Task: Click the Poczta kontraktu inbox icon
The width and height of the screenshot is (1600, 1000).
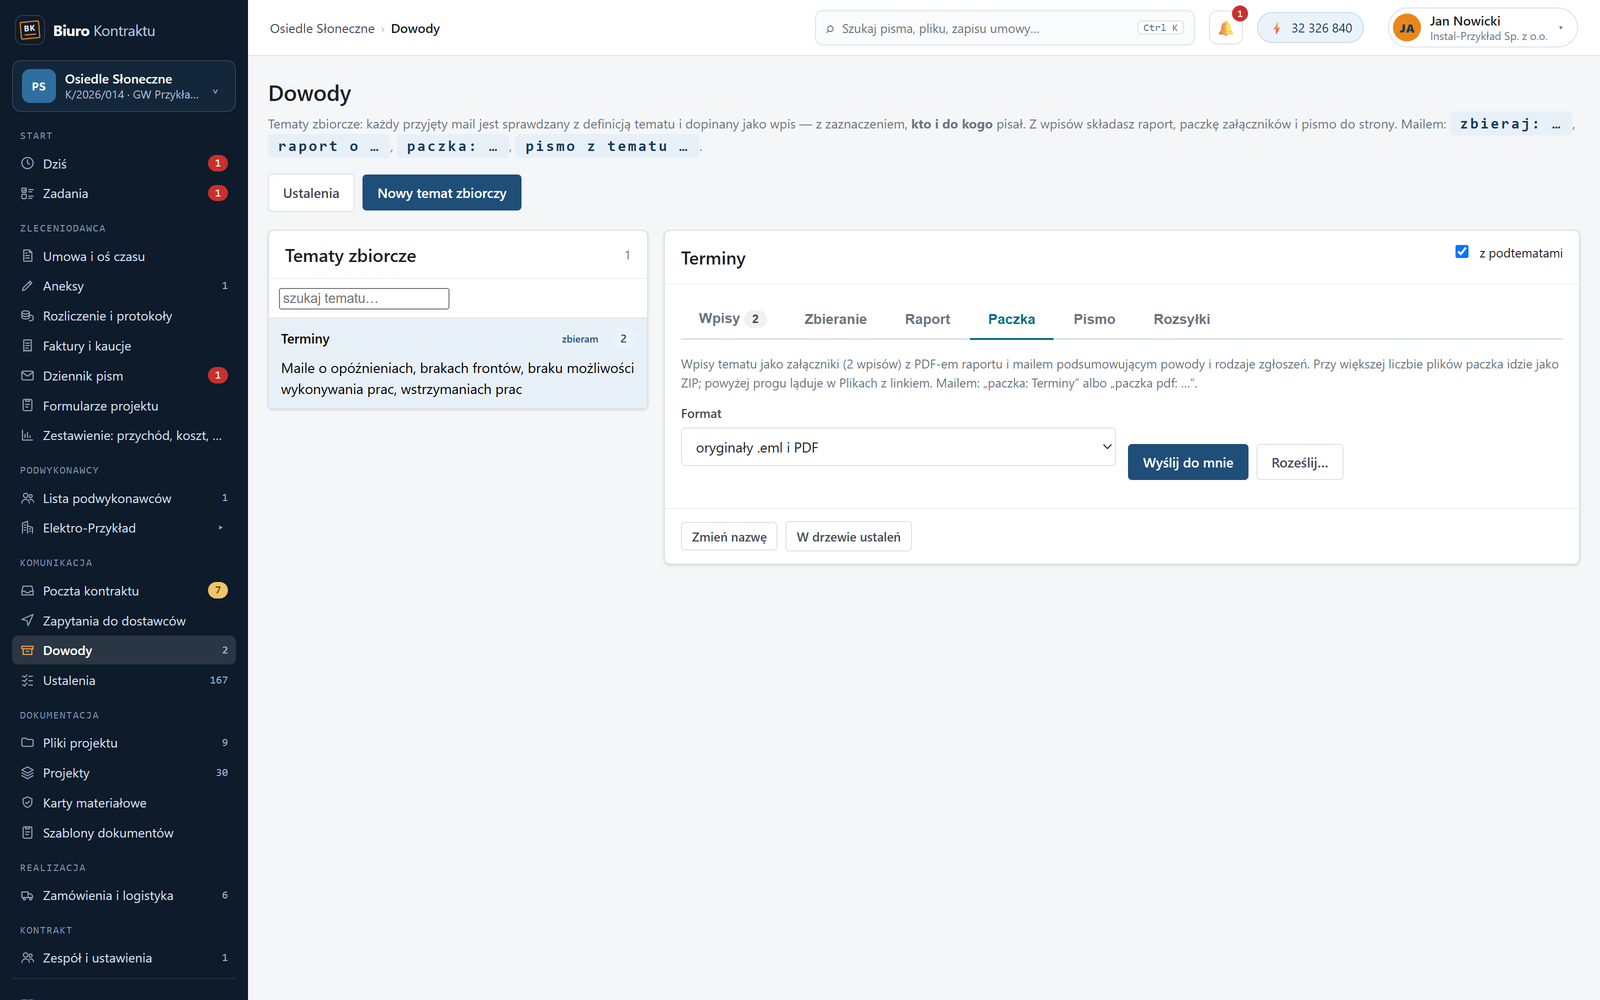Action: (x=28, y=591)
